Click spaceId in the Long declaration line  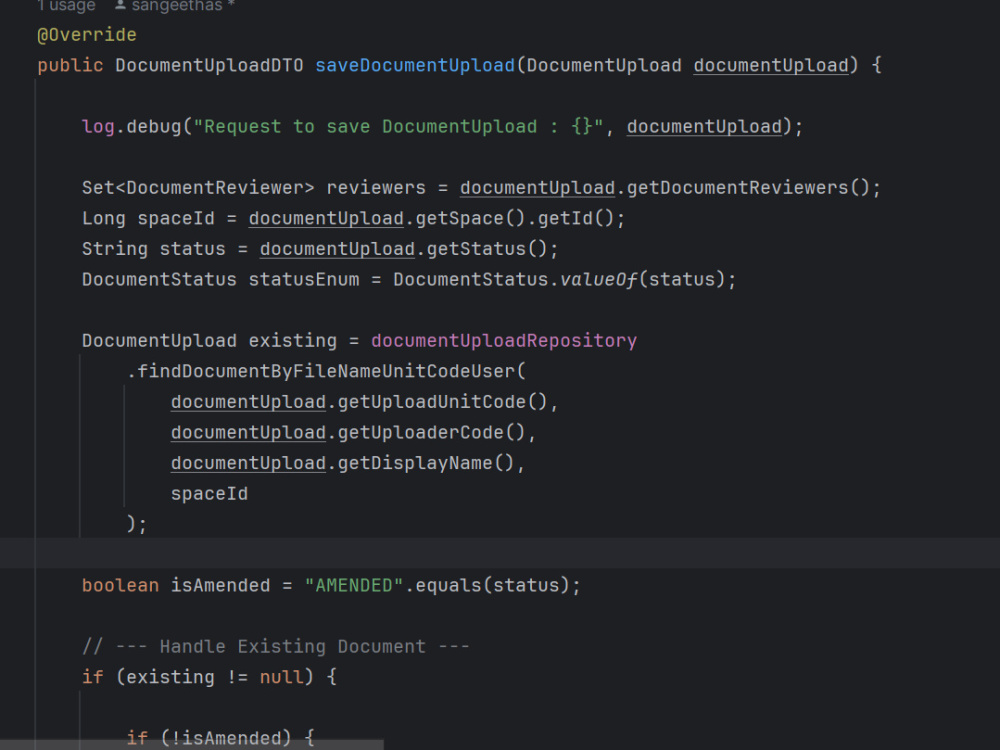176,218
